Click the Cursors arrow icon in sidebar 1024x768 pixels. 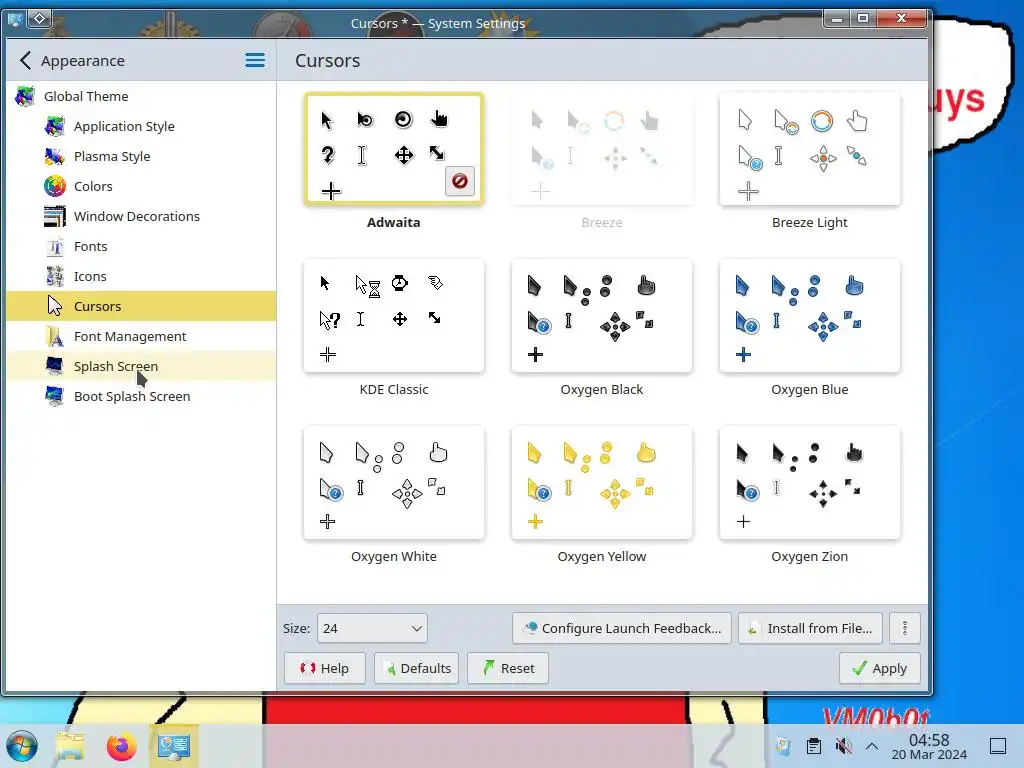click(x=55, y=306)
